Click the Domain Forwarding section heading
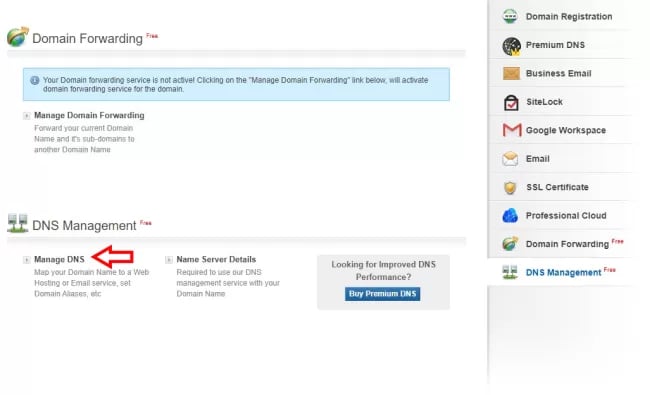 pyautogui.click(x=87, y=39)
